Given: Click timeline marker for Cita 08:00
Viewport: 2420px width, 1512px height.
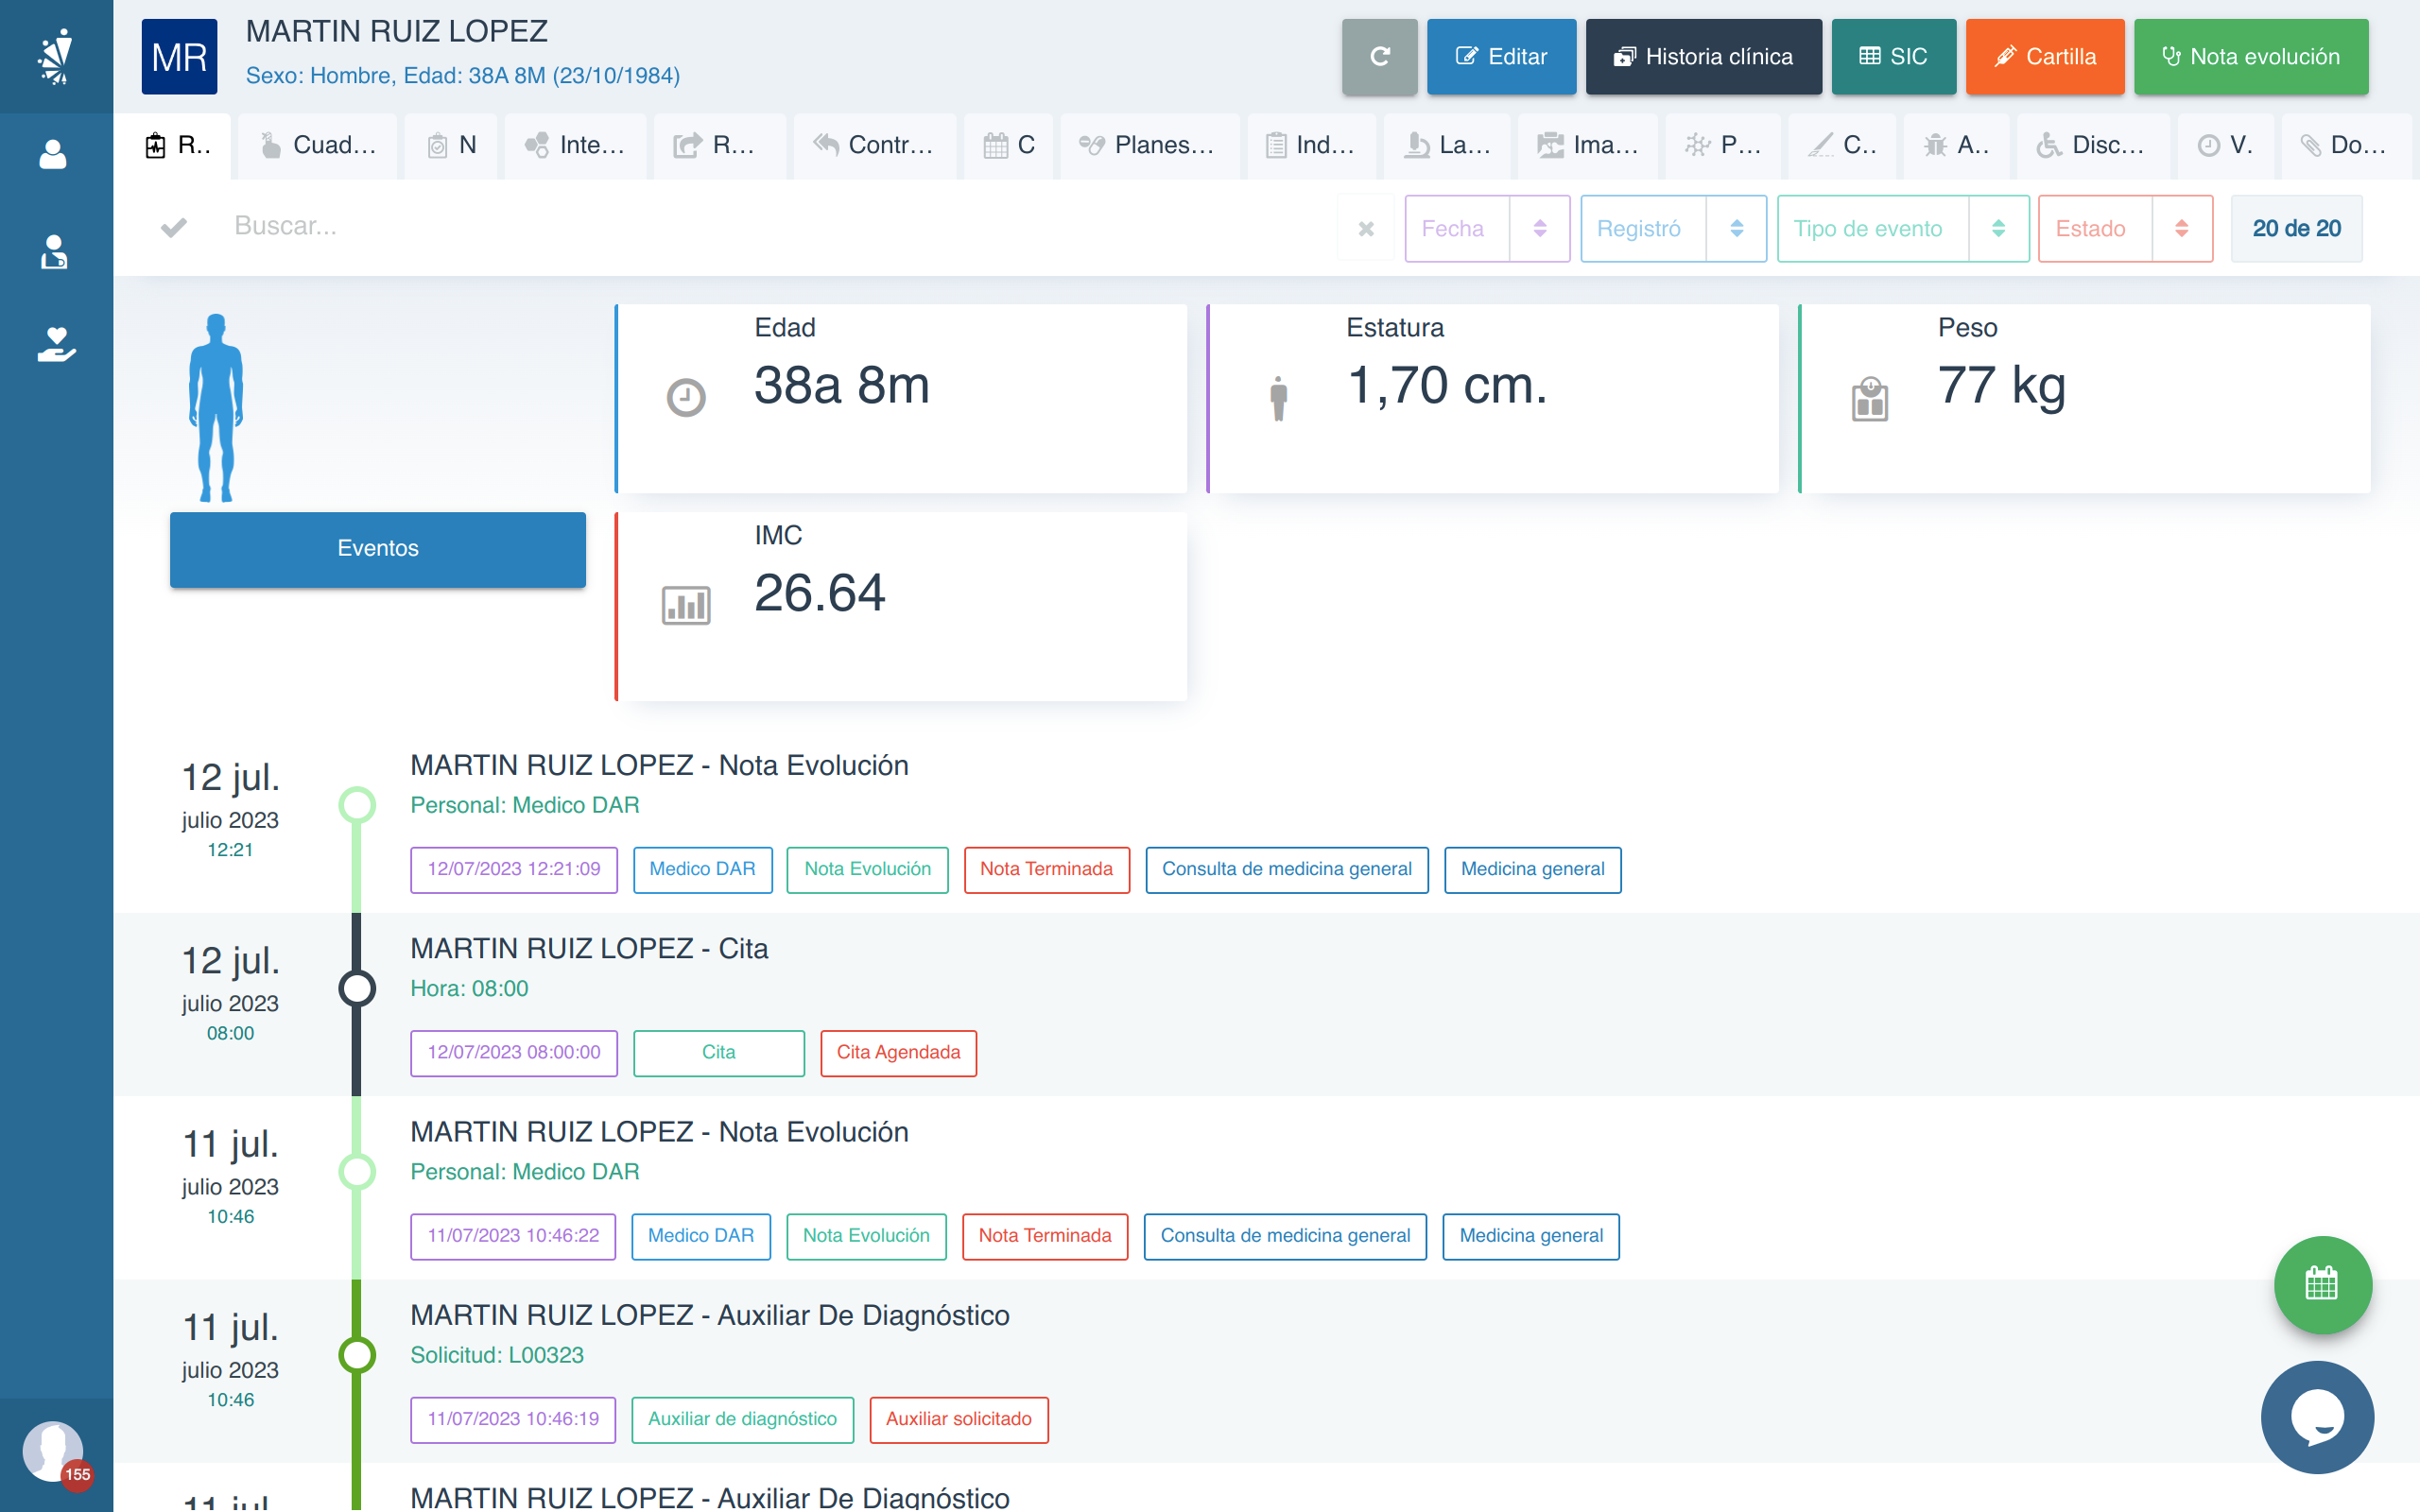Looking at the screenshot, I should click(x=357, y=989).
